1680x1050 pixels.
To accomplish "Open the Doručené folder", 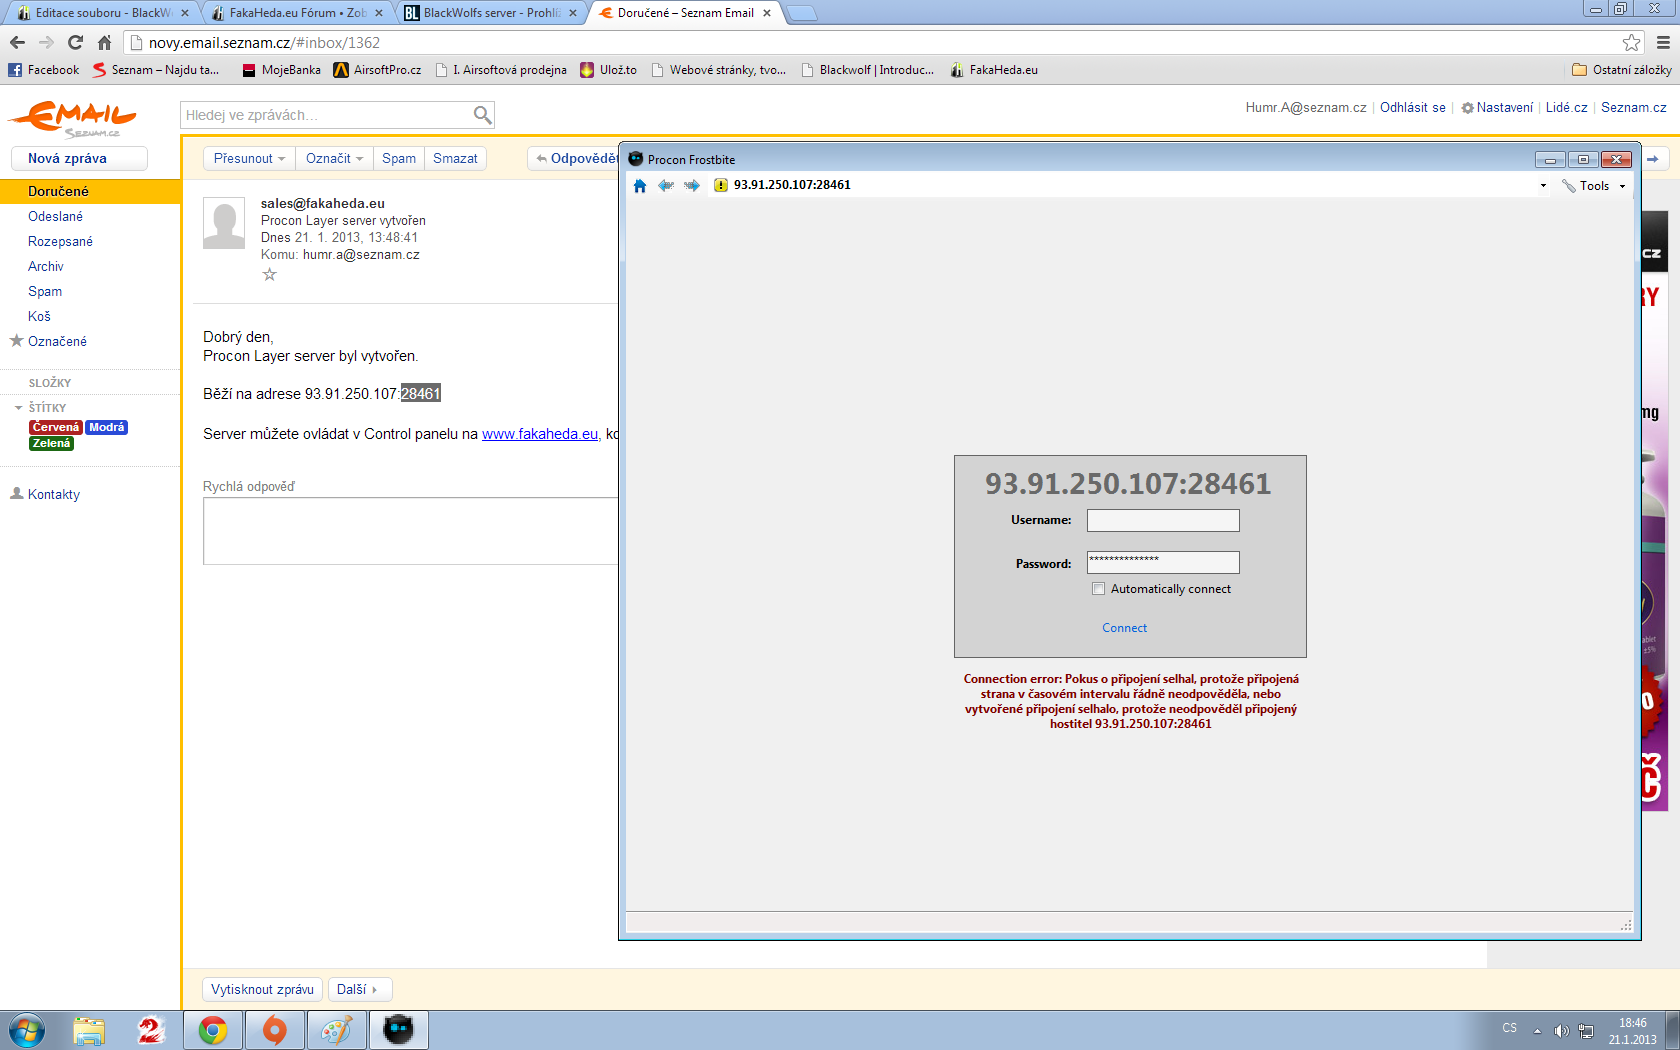I will (x=58, y=191).
